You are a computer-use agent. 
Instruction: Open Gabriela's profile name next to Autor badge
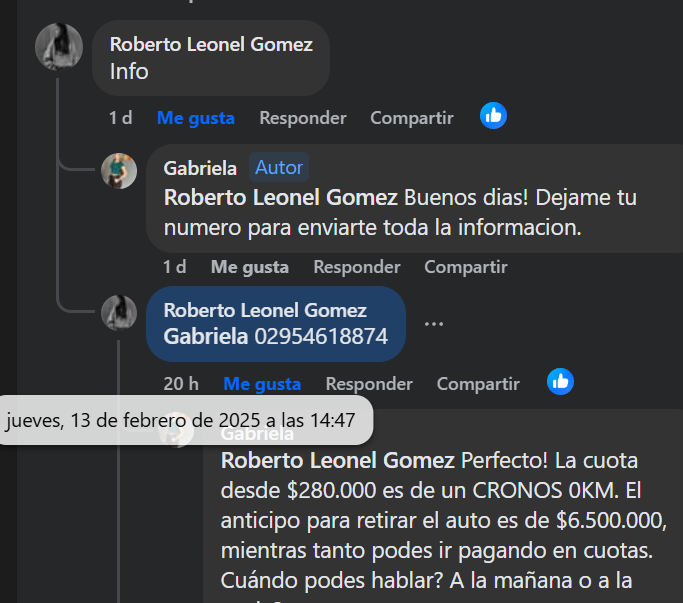click(x=200, y=168)
